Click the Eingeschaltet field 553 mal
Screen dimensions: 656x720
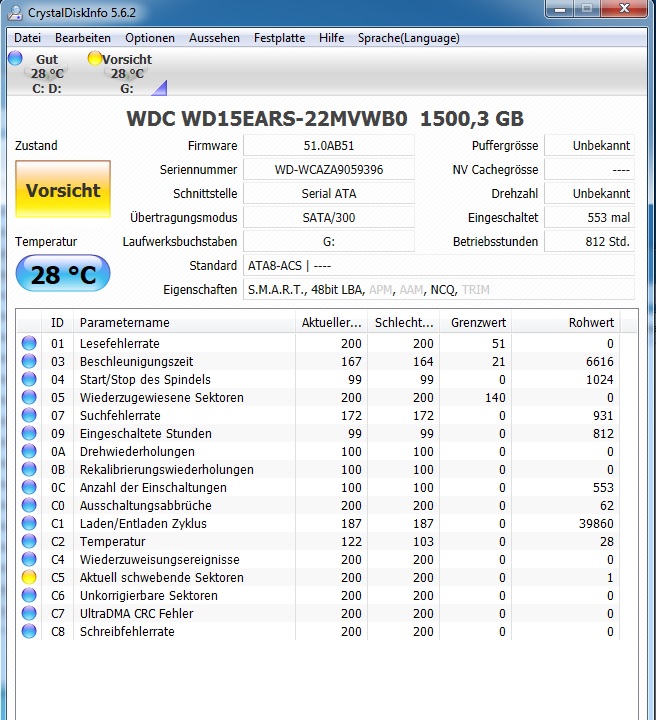click(589, 217)
